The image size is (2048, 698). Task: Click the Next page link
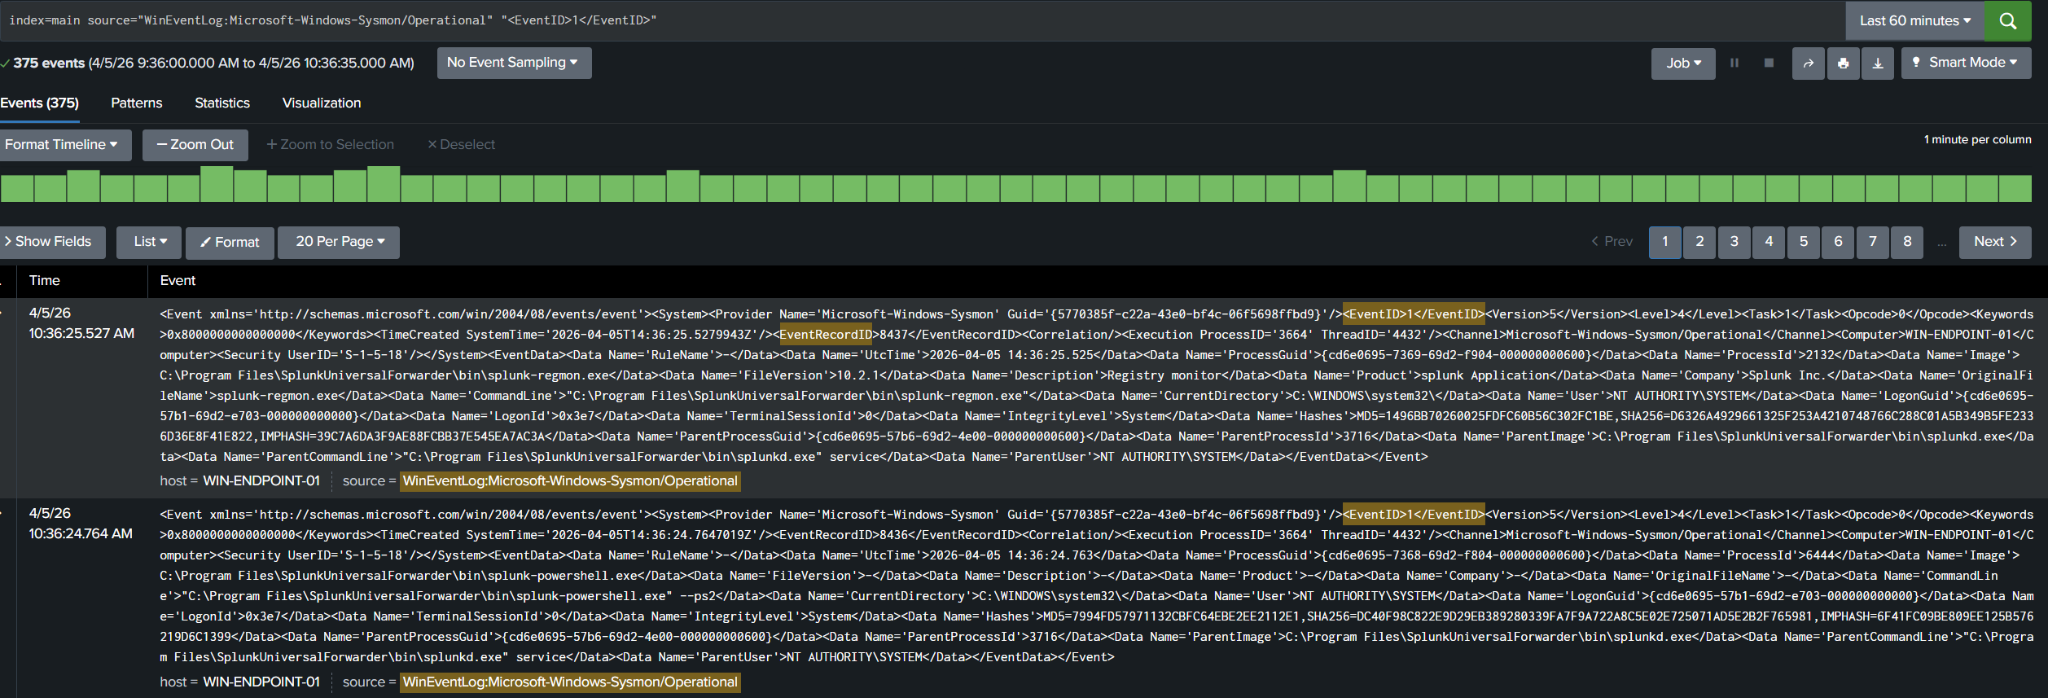1995,242
